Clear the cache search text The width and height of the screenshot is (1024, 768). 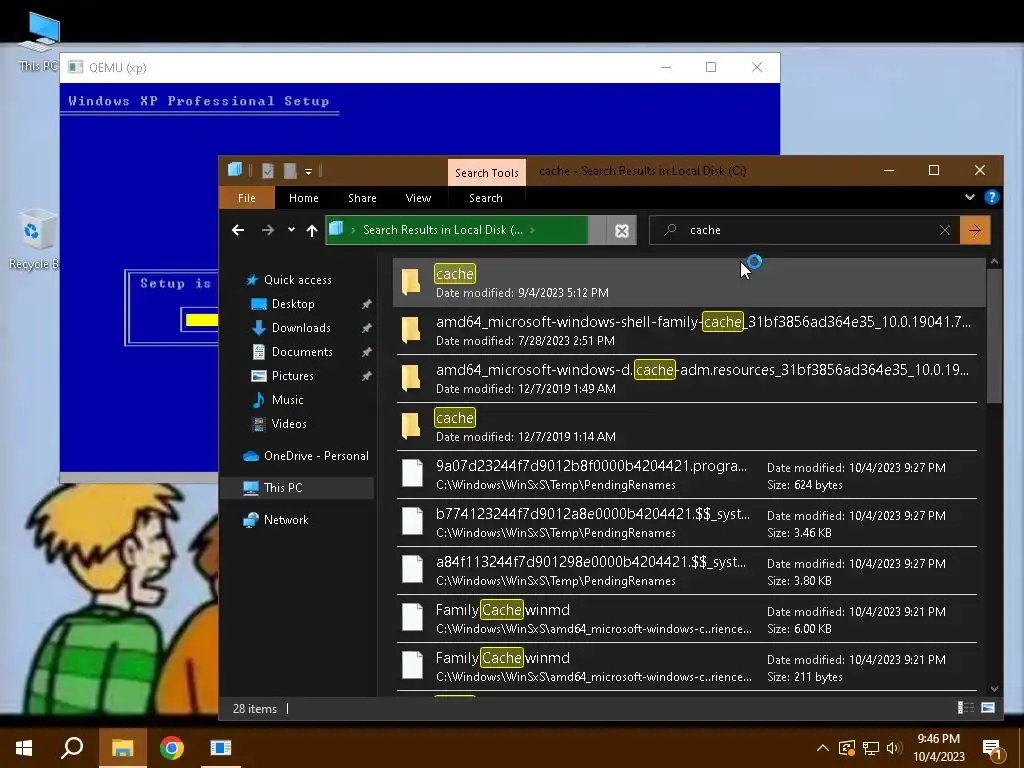click(944, 230)
